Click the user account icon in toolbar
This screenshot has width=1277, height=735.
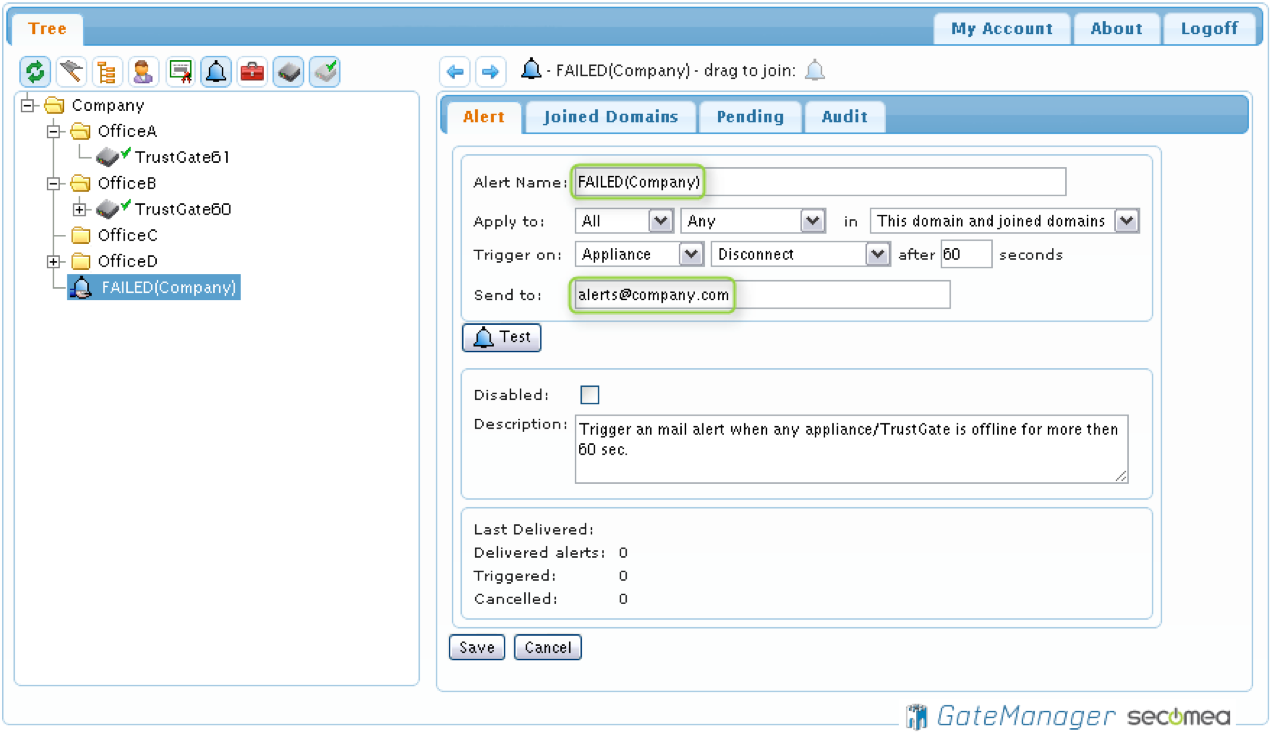(144, 71)
